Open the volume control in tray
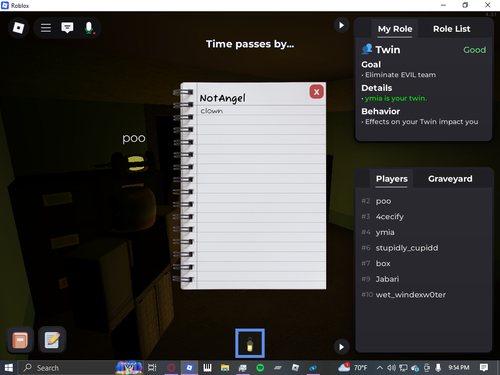The height and width of the screenshot is (375, 500). 391,368
